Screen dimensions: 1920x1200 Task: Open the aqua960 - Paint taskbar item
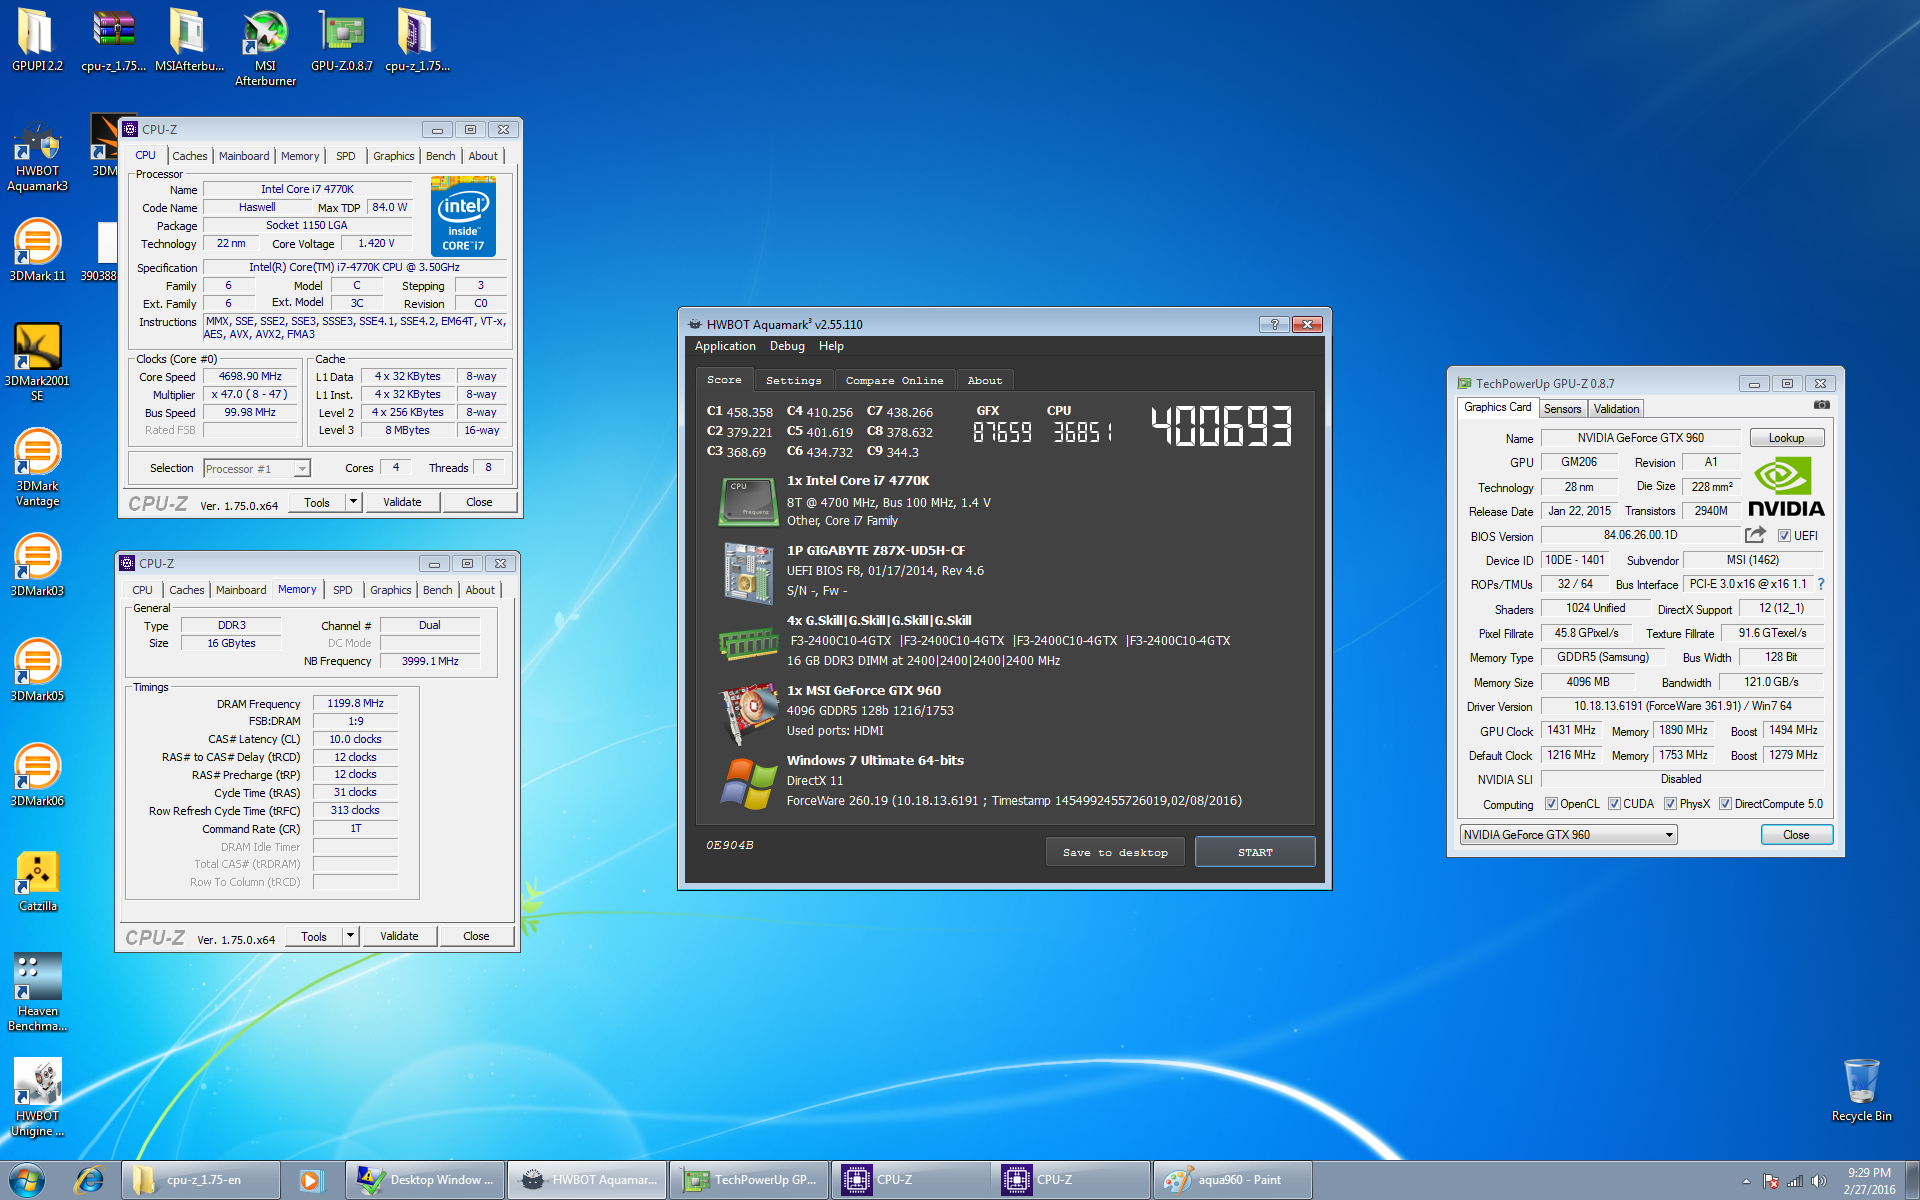[1232, 1180]
